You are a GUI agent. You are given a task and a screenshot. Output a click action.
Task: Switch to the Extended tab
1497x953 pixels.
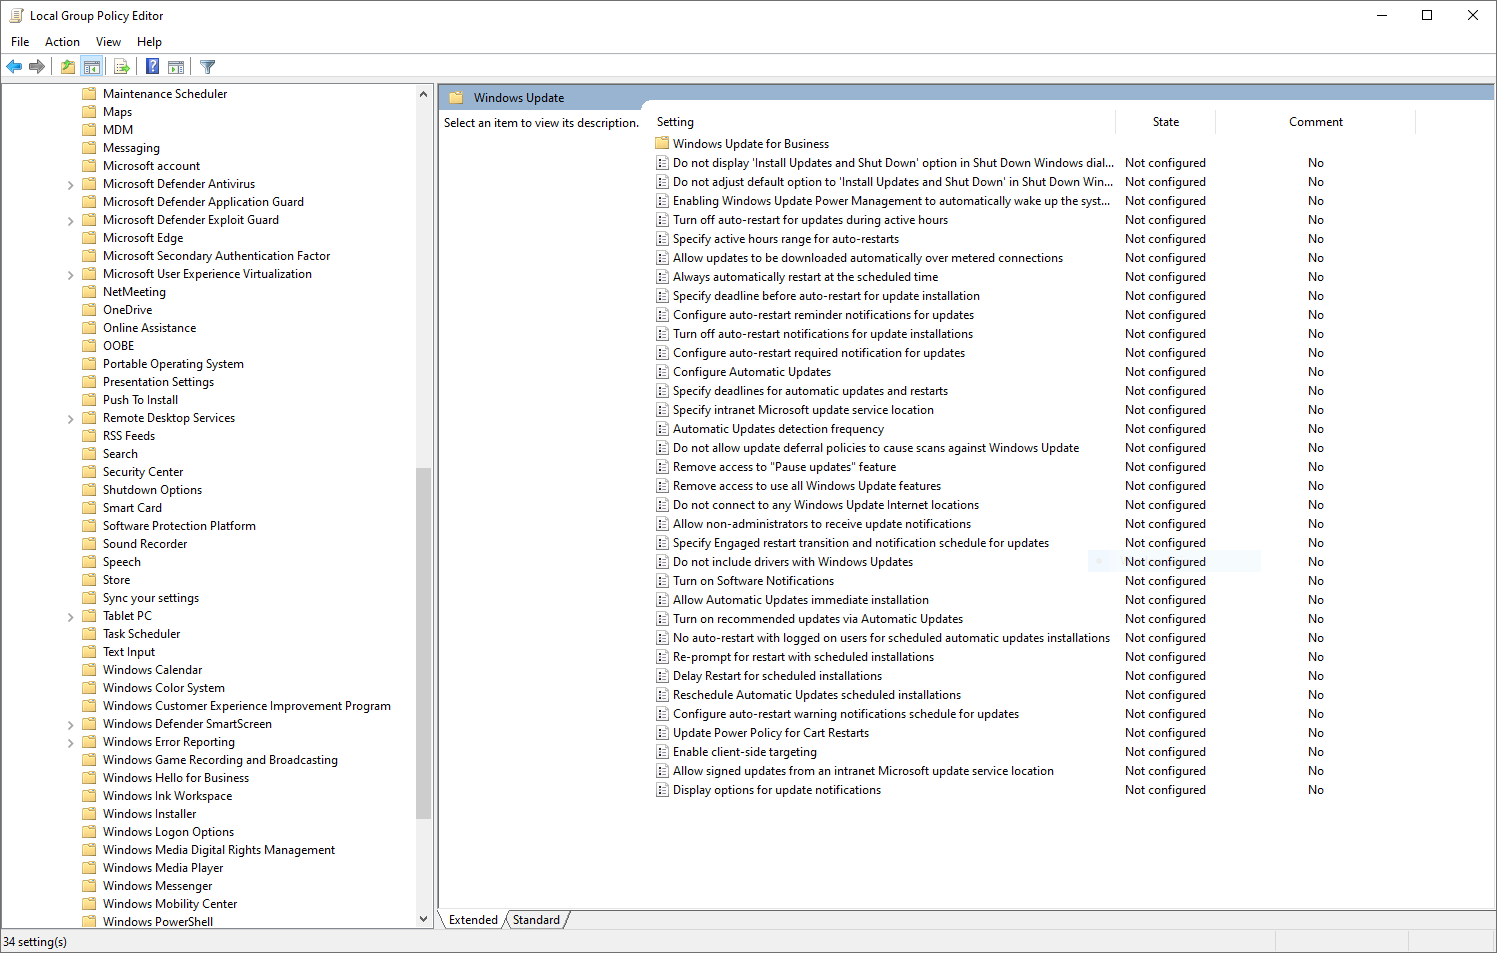point(473,920)
